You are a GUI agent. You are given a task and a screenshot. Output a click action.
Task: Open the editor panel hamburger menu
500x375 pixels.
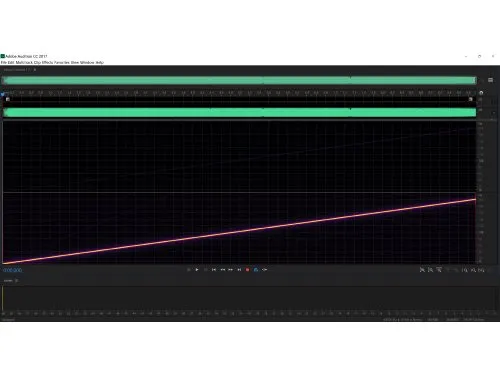(490, 80)
